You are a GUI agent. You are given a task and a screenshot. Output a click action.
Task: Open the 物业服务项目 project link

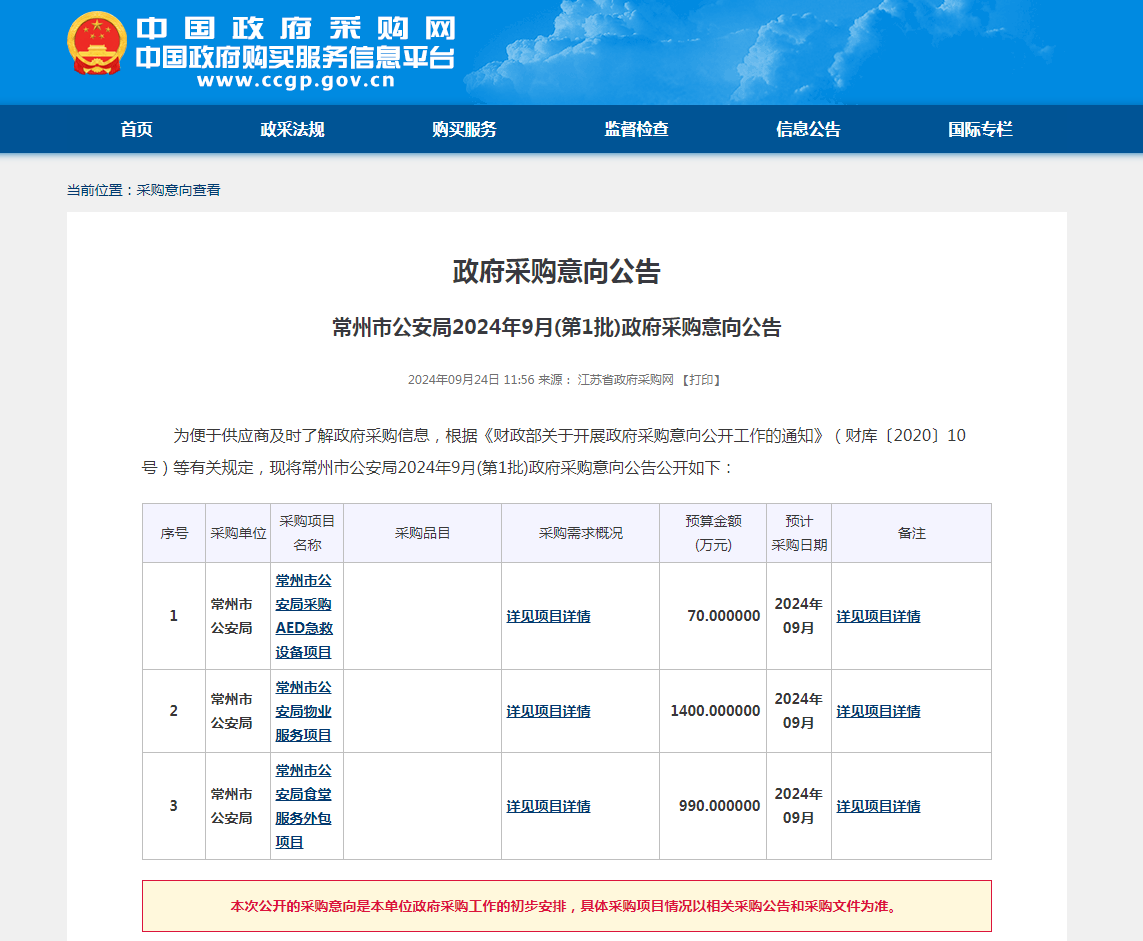304,711
